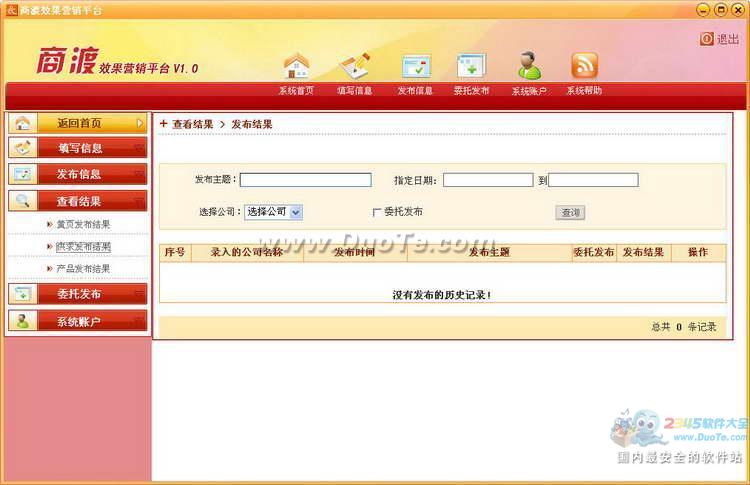The image size is (750, 485).
Task: Click the 发布信息 toolbar icon
Action: [416, 66]
